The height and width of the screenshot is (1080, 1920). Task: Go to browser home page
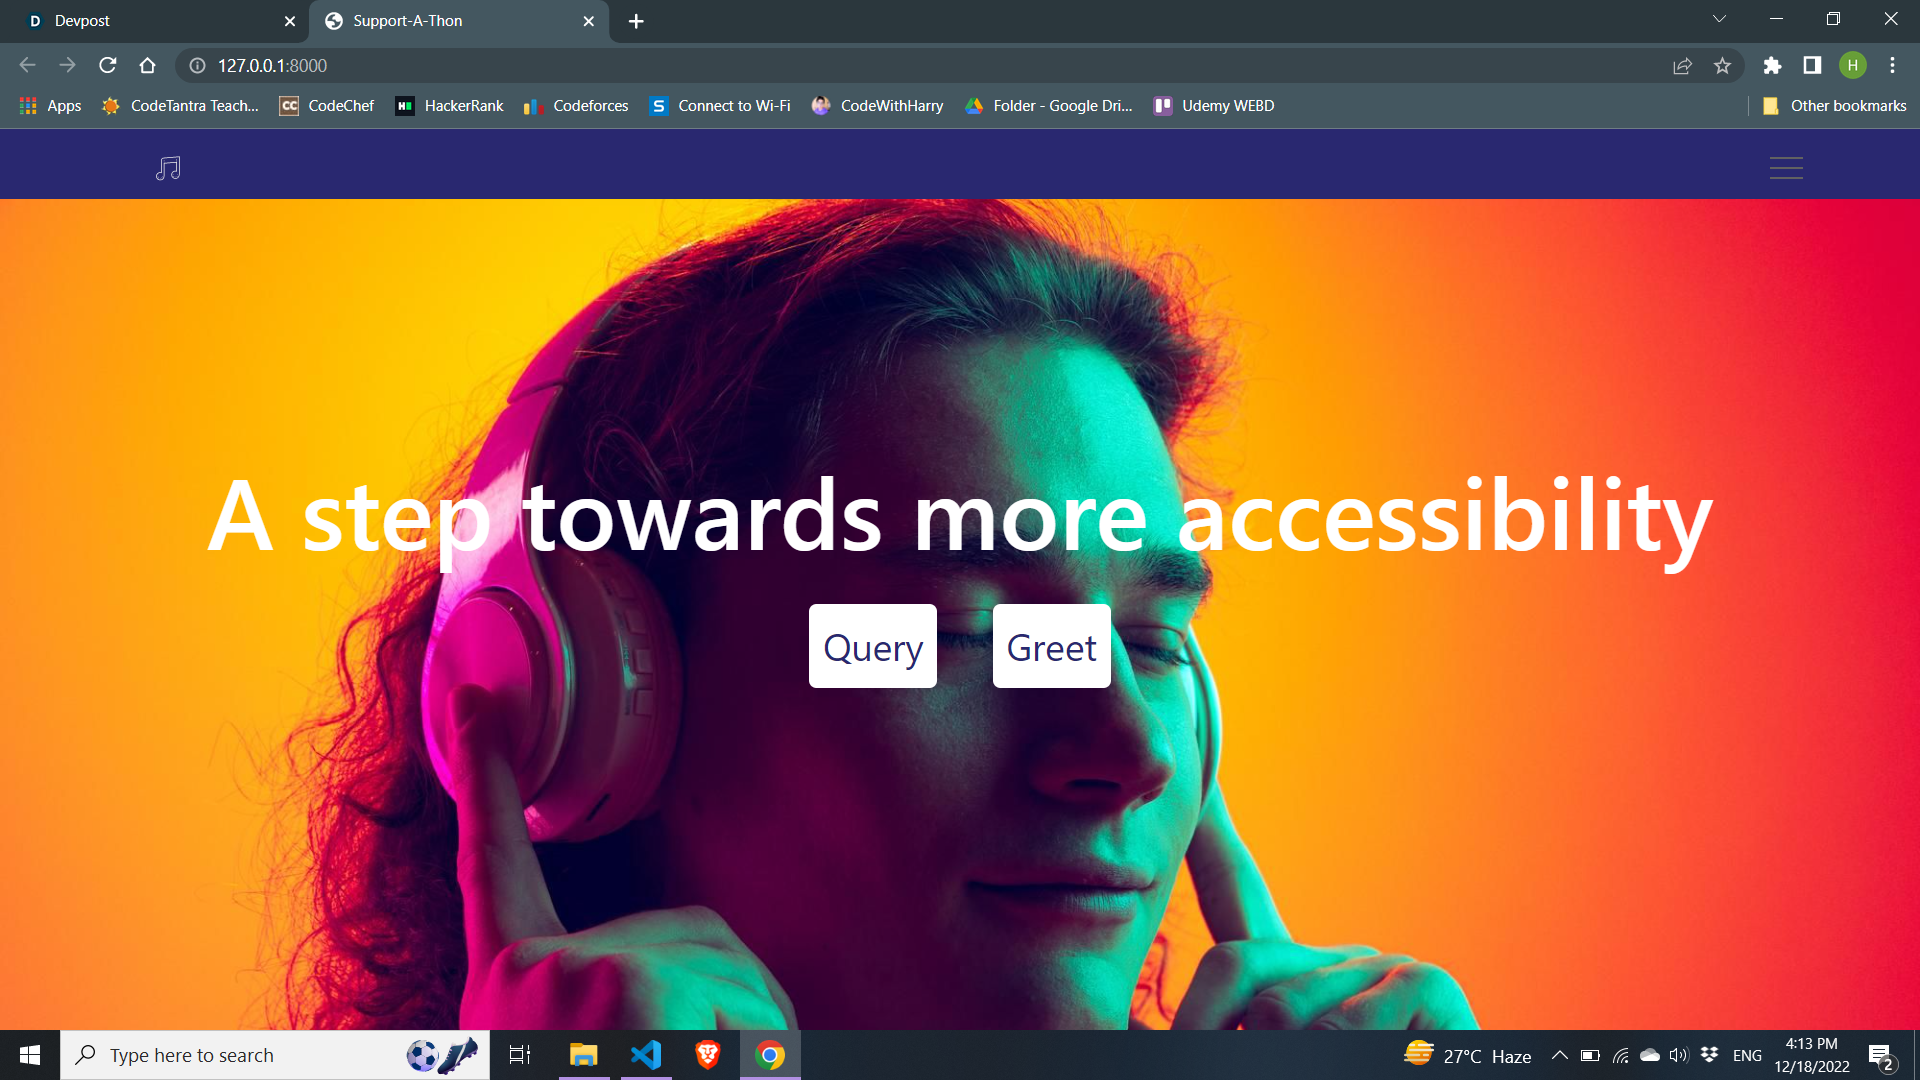(148, 66)
